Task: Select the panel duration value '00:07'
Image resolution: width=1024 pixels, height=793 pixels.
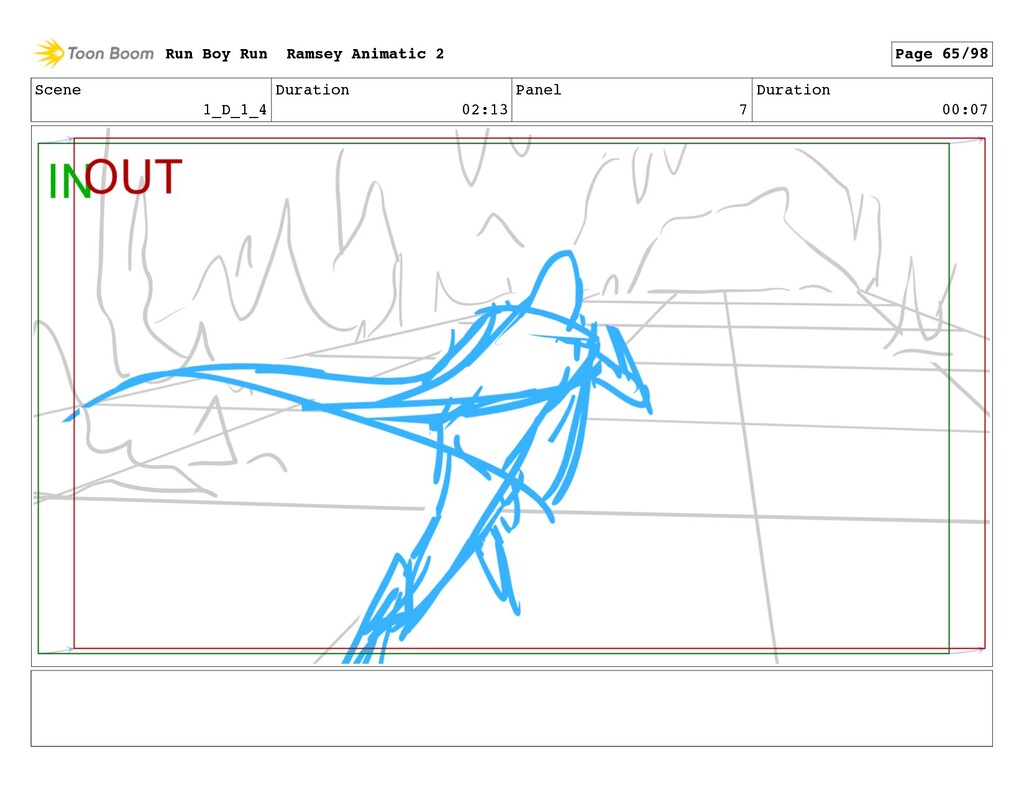Action: point(965,110)
